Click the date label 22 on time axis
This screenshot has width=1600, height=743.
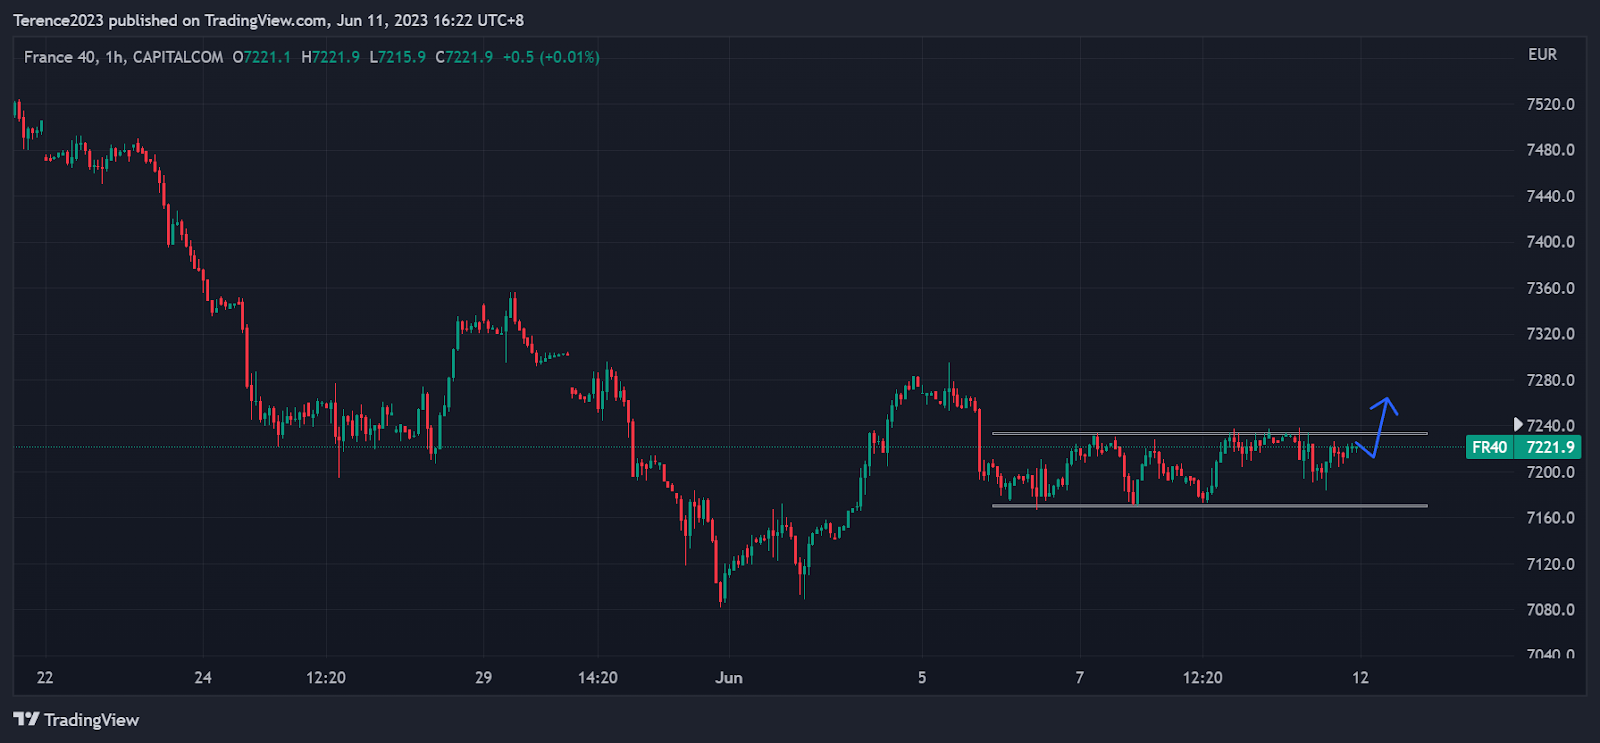(45, 678)
